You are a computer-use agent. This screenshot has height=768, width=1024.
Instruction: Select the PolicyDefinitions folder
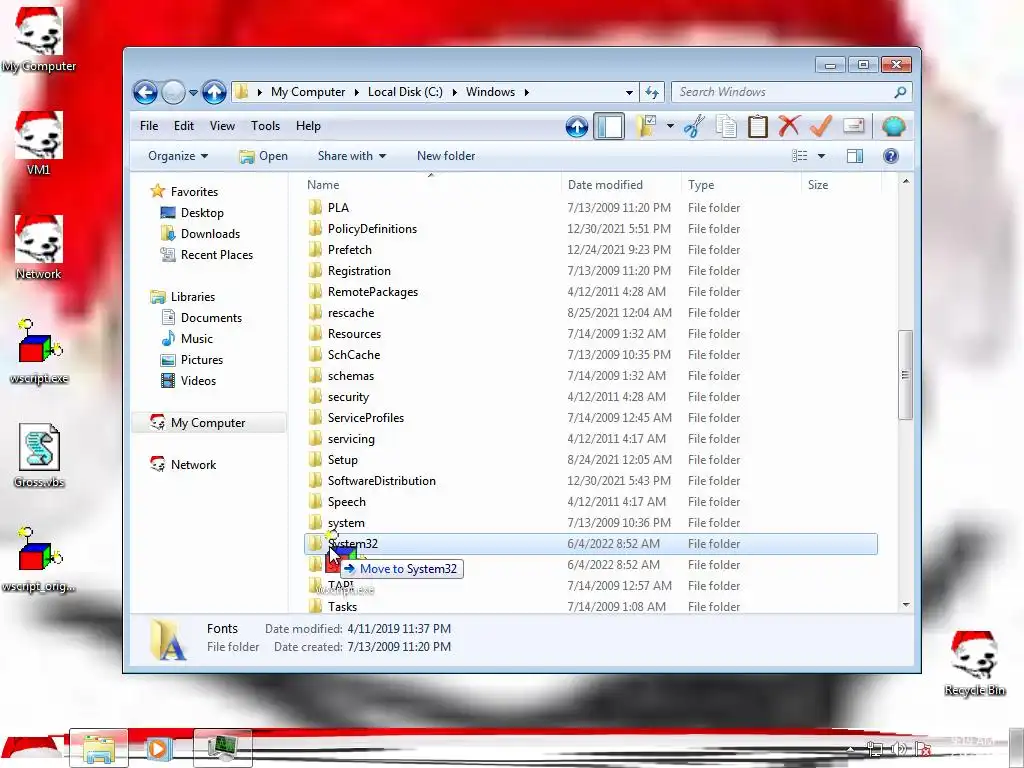(372, 229)
